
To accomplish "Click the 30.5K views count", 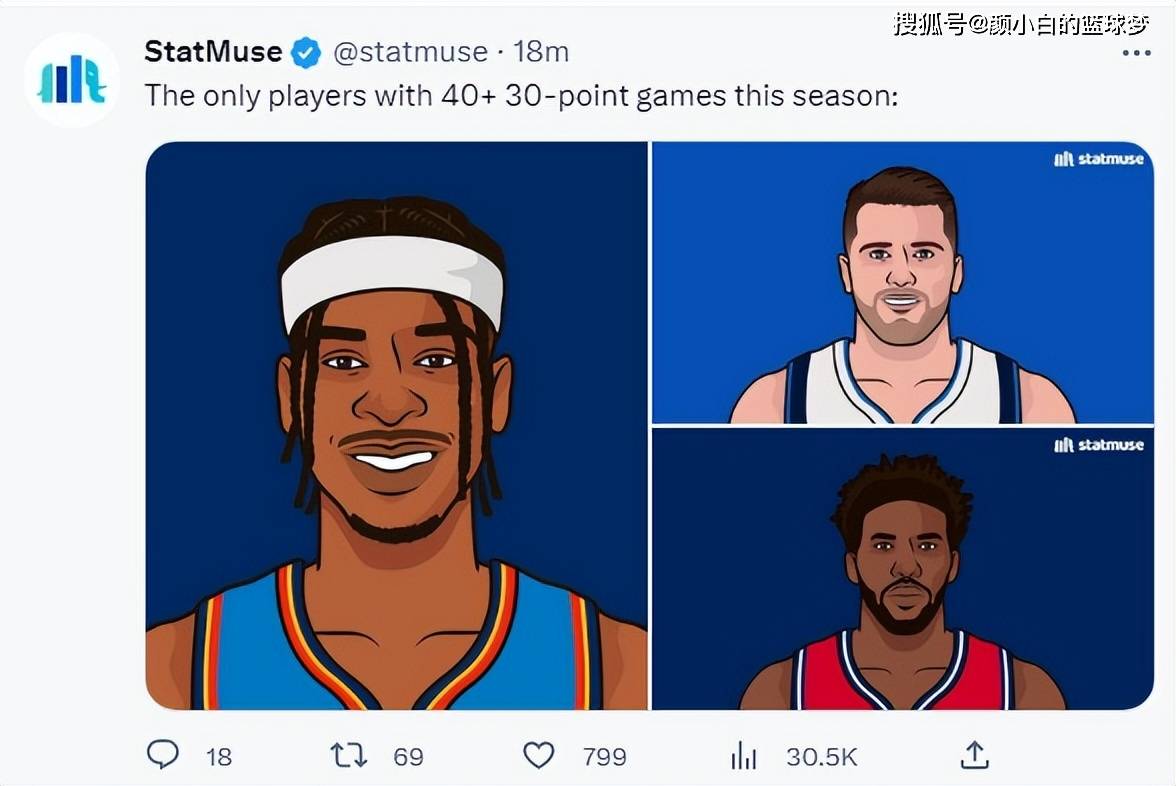I will pos(821,757).
